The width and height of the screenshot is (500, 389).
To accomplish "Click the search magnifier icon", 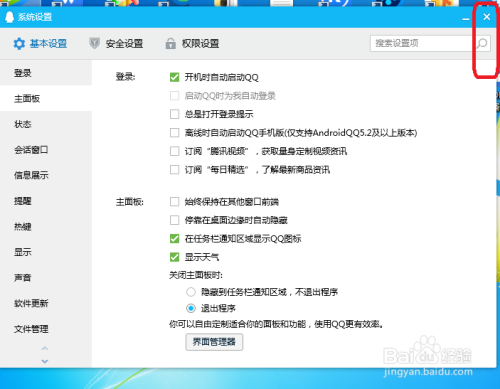I will 482,43.
